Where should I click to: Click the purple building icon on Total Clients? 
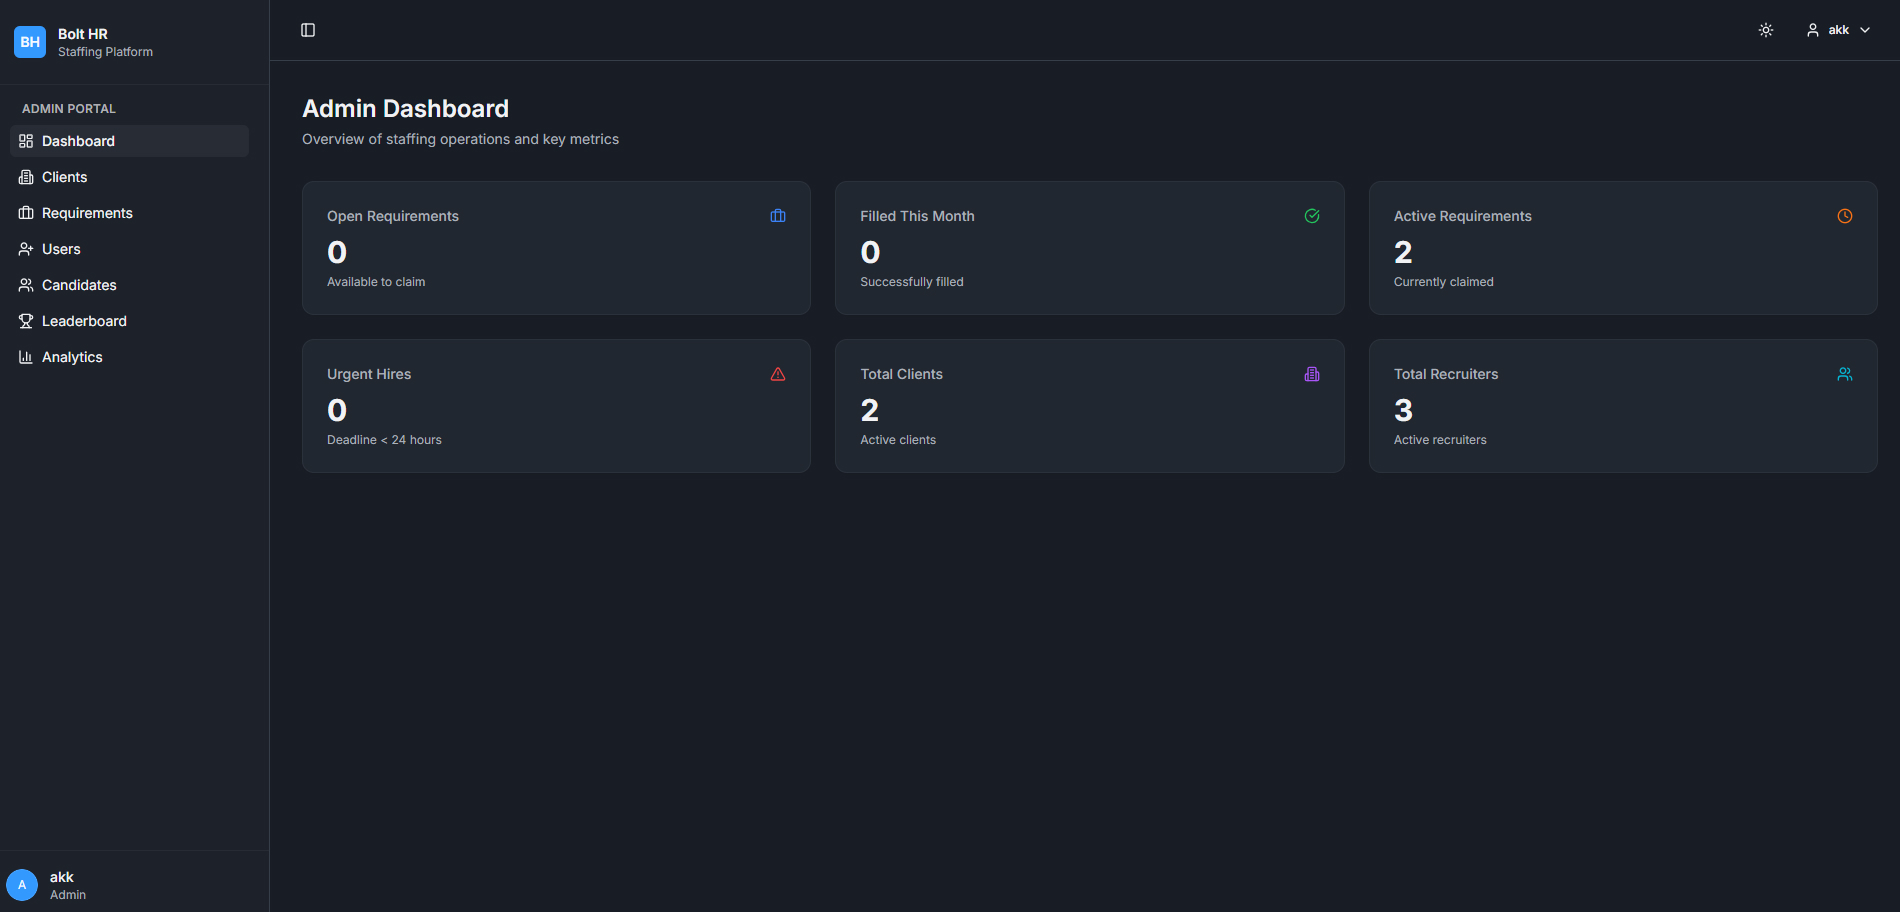1312,374
